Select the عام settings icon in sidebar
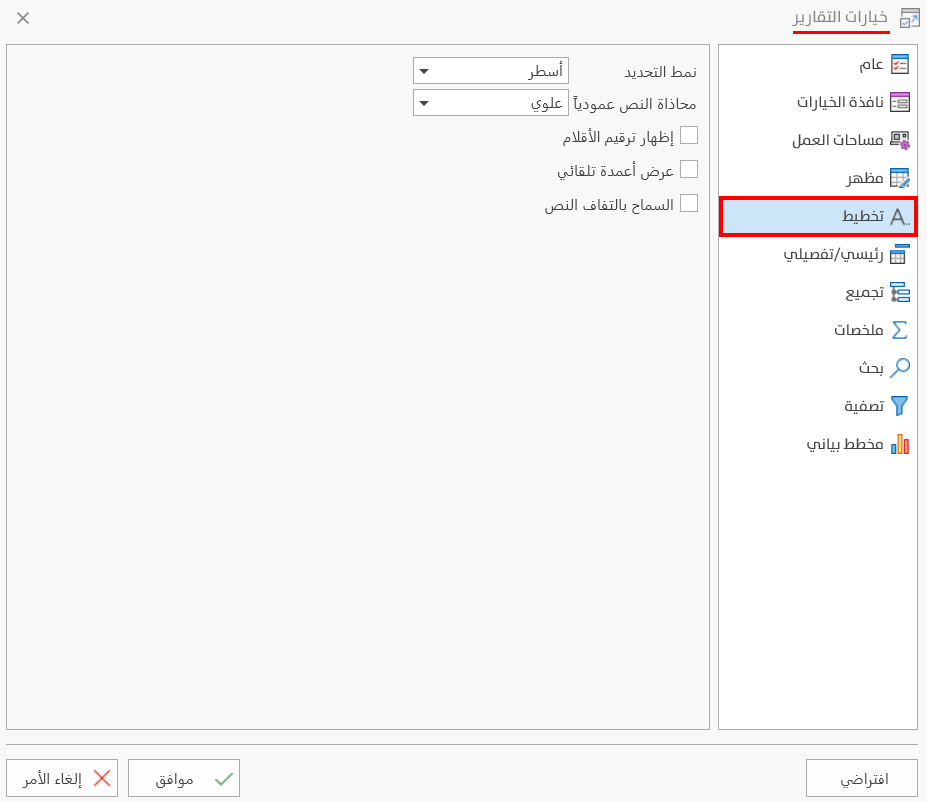Image resolution: width=927 pixels, height=802 pixels. point(901,63)
